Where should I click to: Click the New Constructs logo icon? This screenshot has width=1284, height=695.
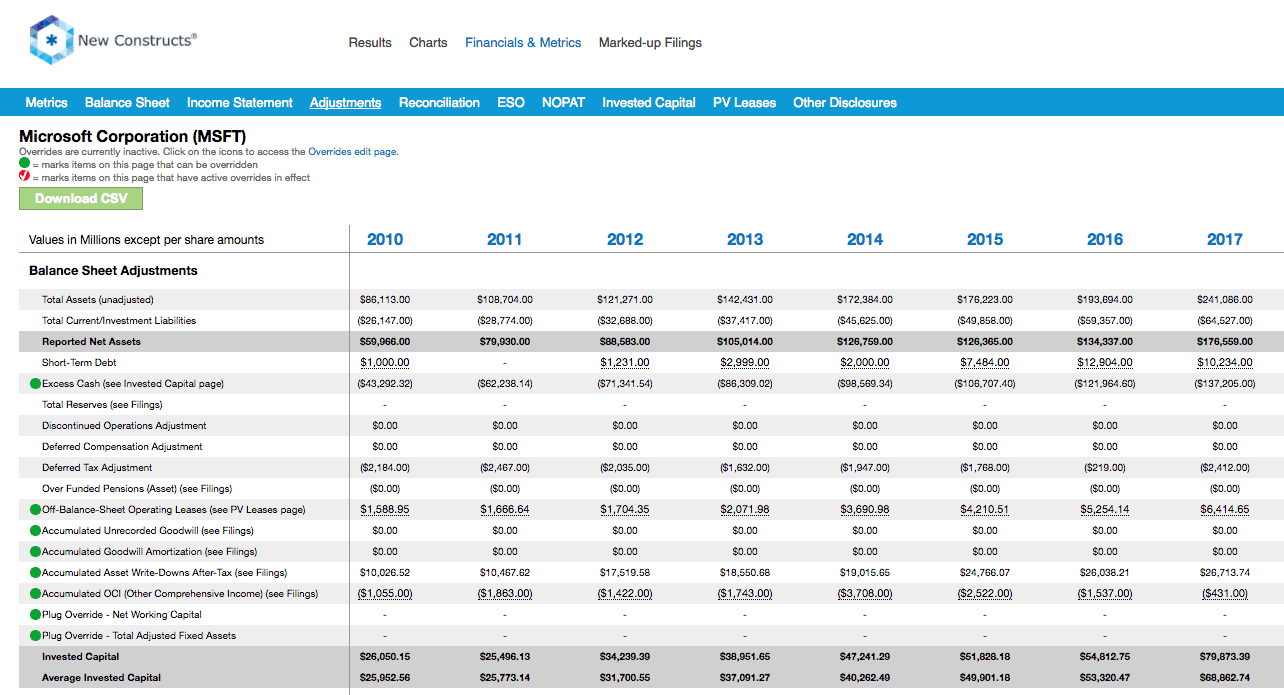[51, 41]
